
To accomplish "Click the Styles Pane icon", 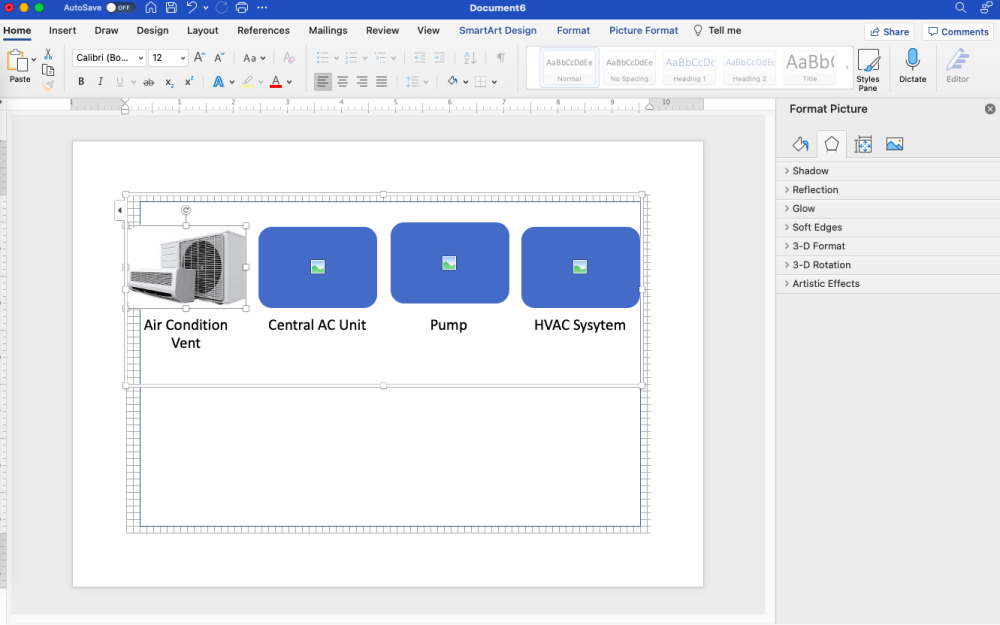I will click(867, 67).
